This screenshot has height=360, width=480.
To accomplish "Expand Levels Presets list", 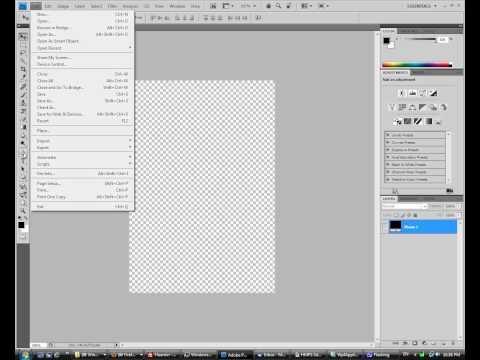I will click(388, 135).
